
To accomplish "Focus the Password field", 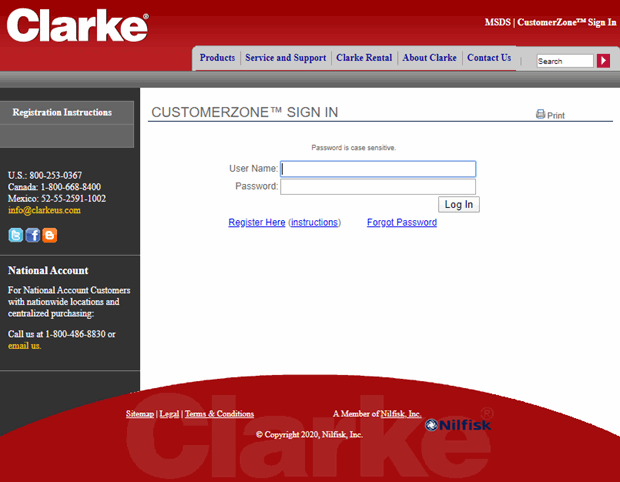I will click(x=378, y=187).
